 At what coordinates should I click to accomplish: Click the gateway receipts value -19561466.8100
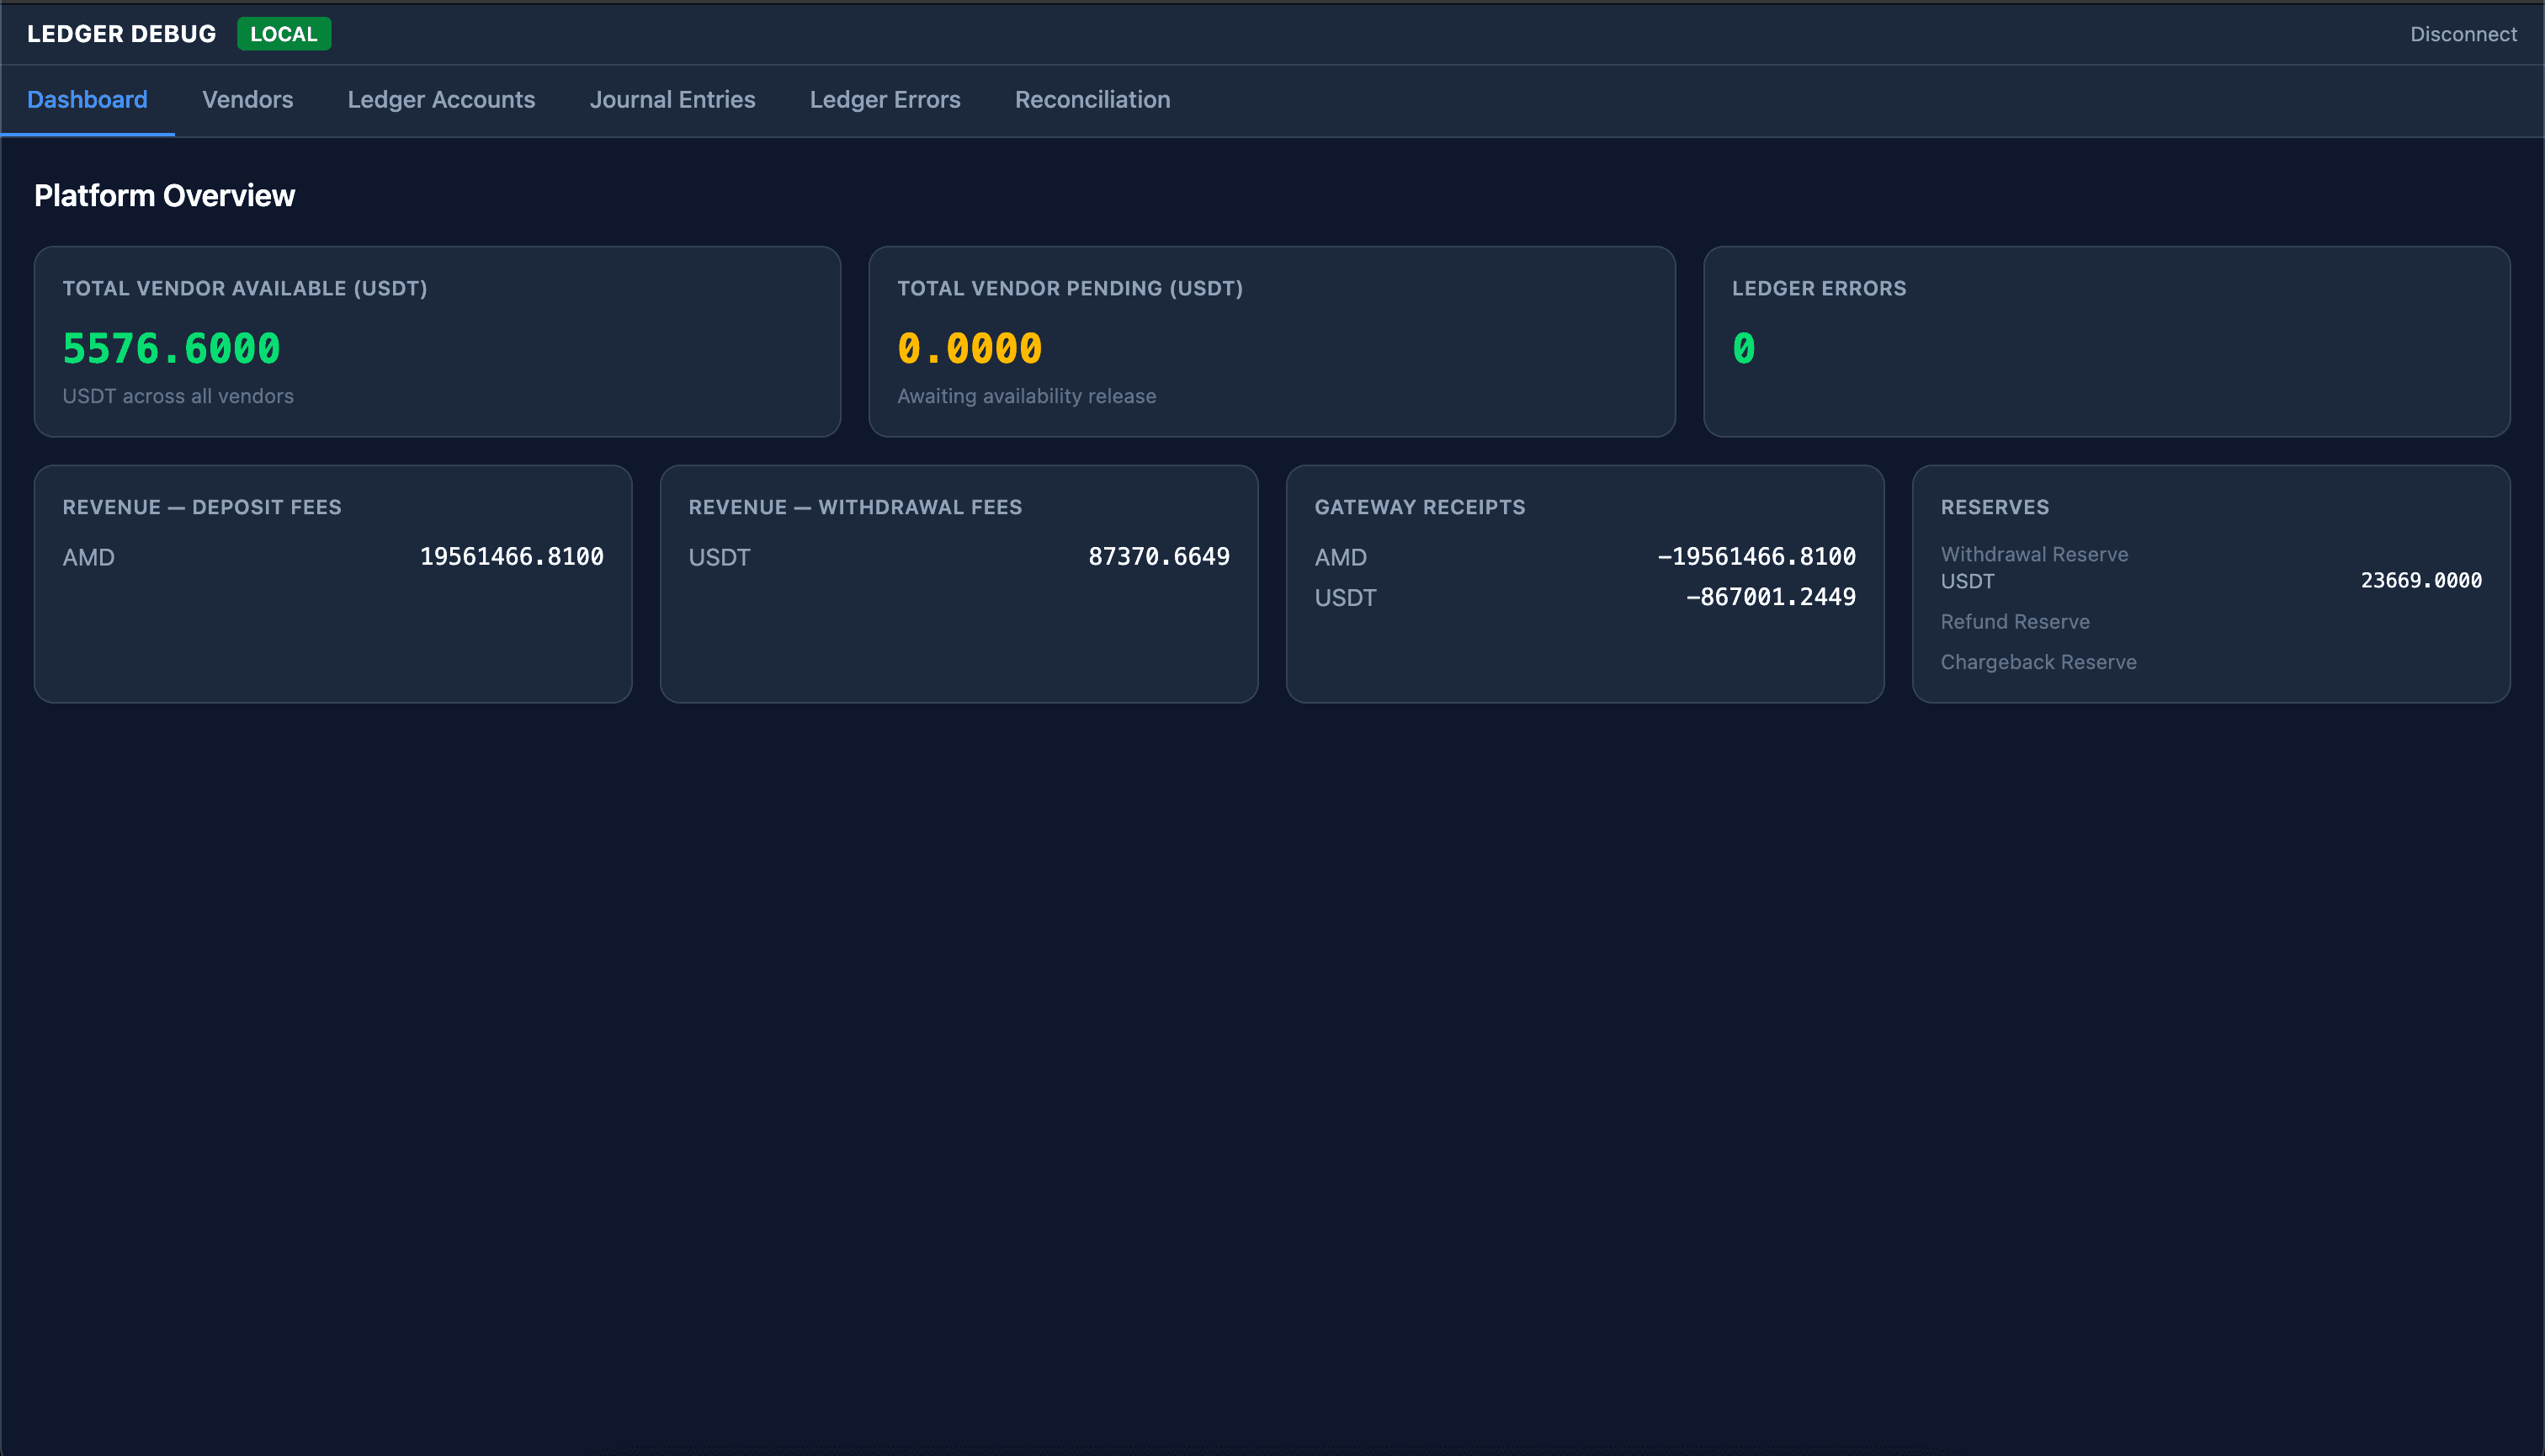tap(1756, 557)
